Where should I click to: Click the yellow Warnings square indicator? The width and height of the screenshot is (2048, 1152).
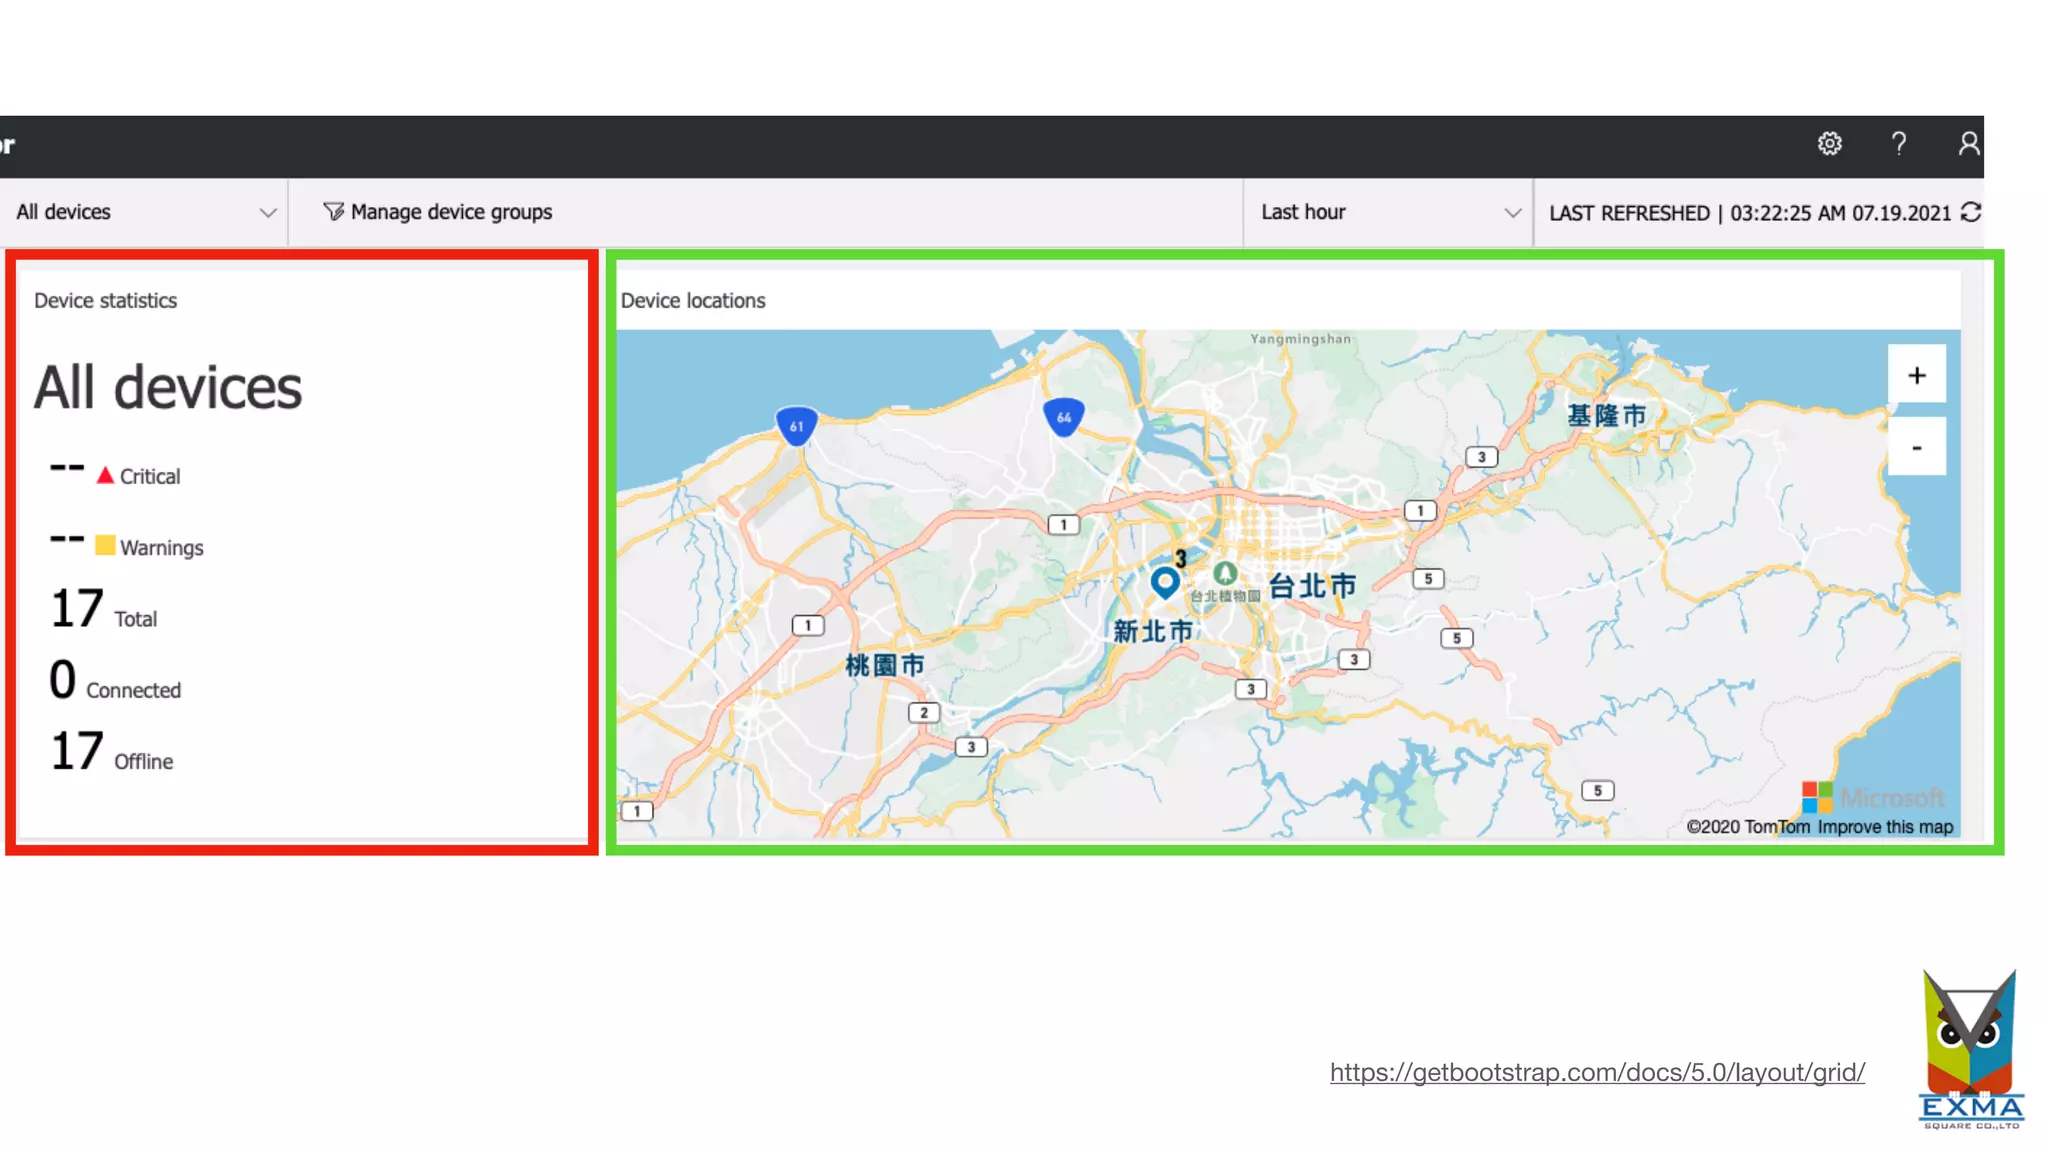(105, 546)
